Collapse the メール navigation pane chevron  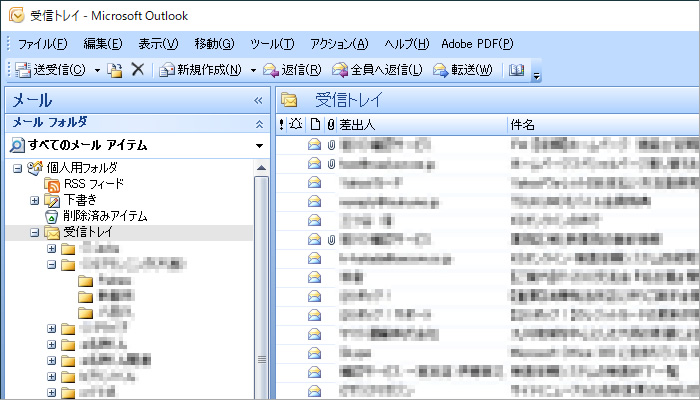(x=258, y=100)
